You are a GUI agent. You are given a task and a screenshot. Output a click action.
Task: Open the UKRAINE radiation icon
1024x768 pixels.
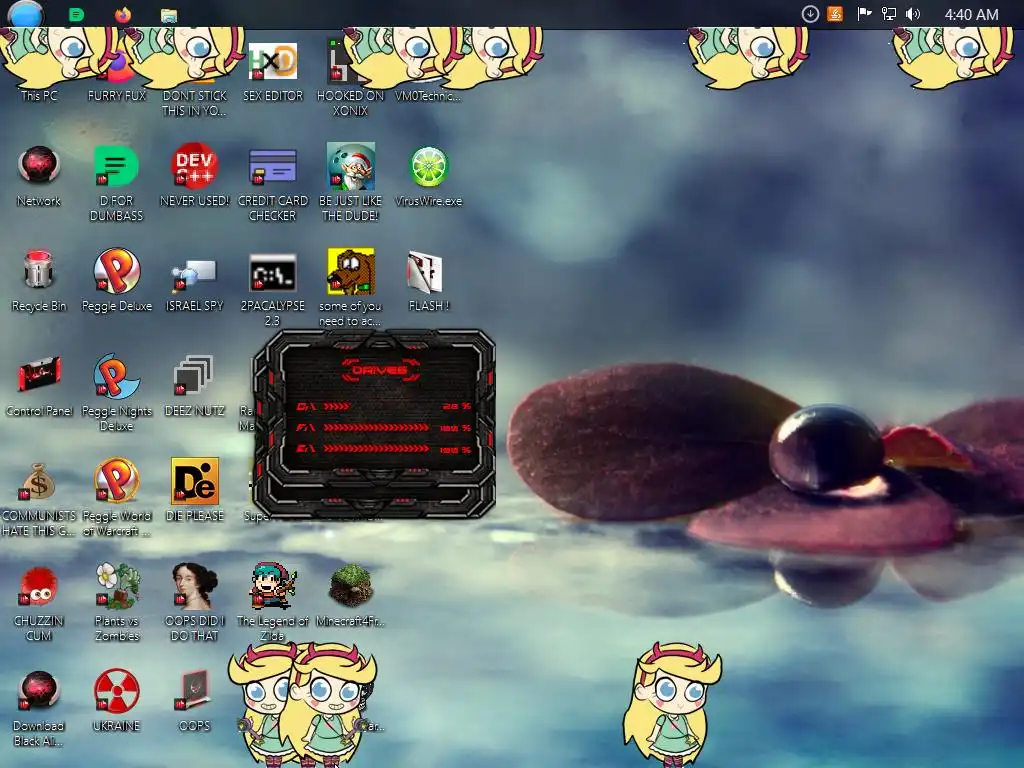(x=116, y=701)
